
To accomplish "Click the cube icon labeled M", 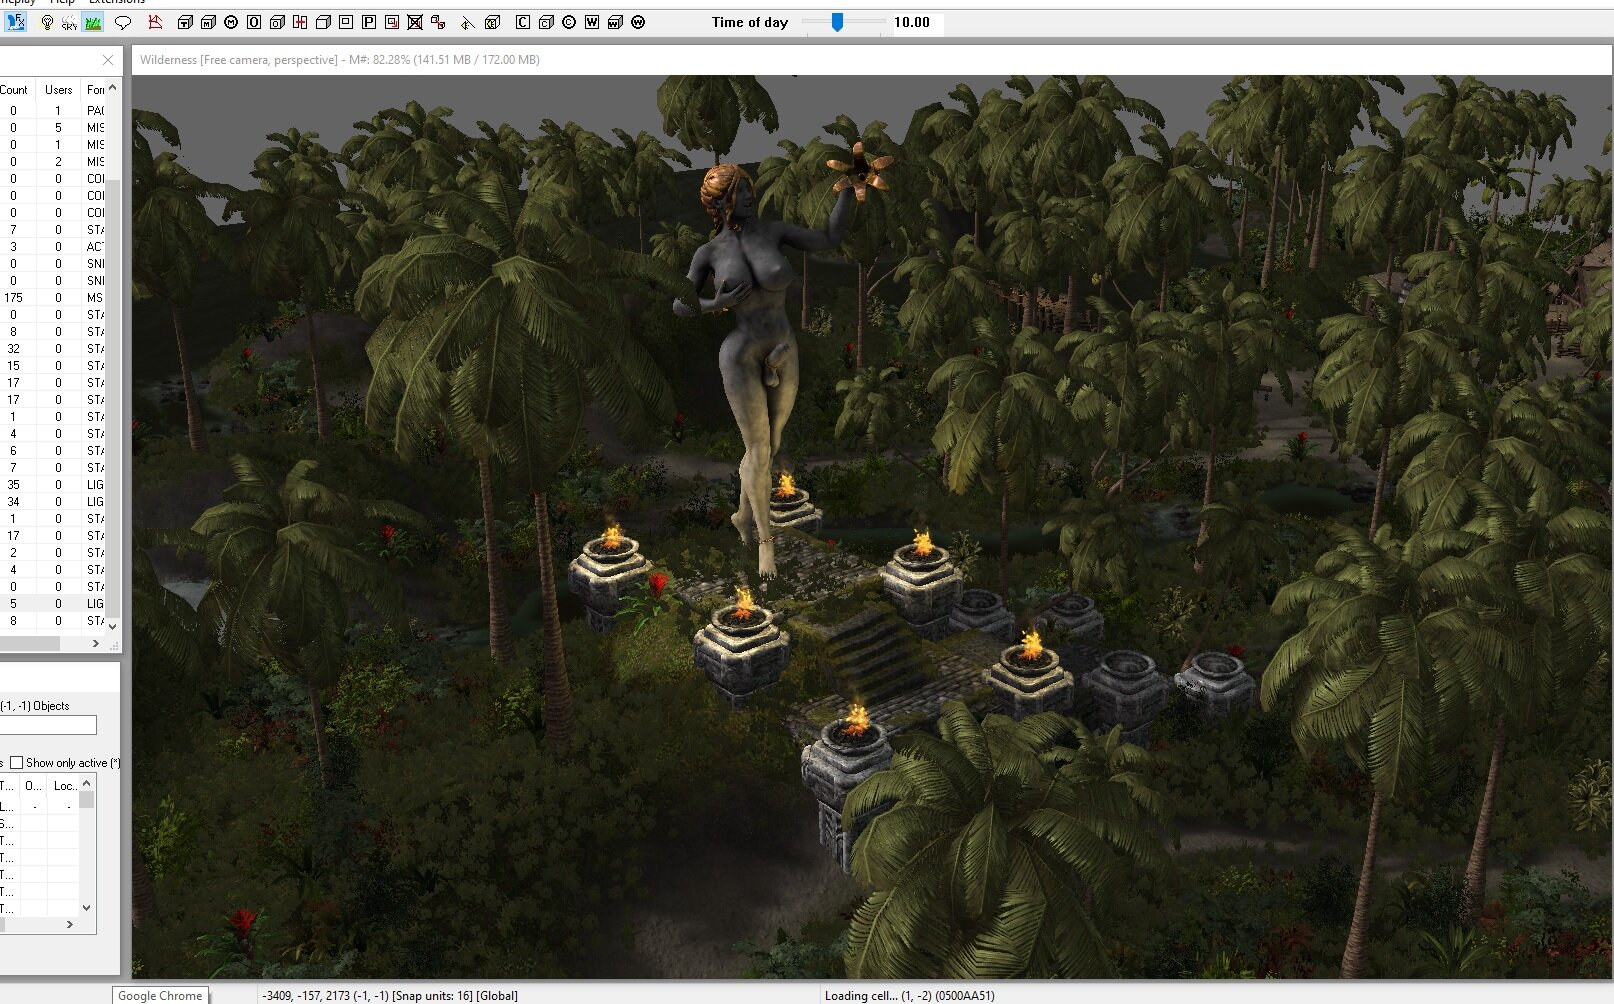I will (x=208, y=22).
